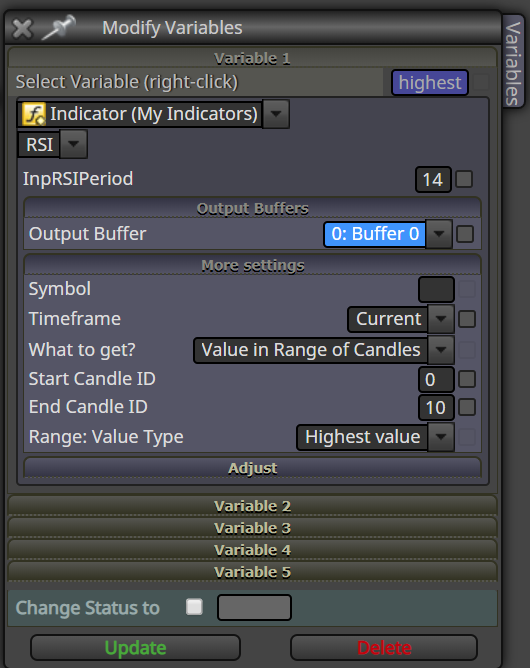Enable the Change Status to checkbox

point(194,607)
